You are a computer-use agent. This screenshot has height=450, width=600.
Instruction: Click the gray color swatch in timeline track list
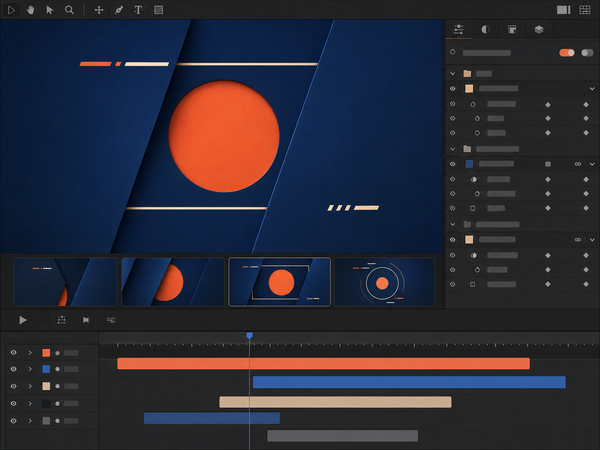tap(46, 421)
